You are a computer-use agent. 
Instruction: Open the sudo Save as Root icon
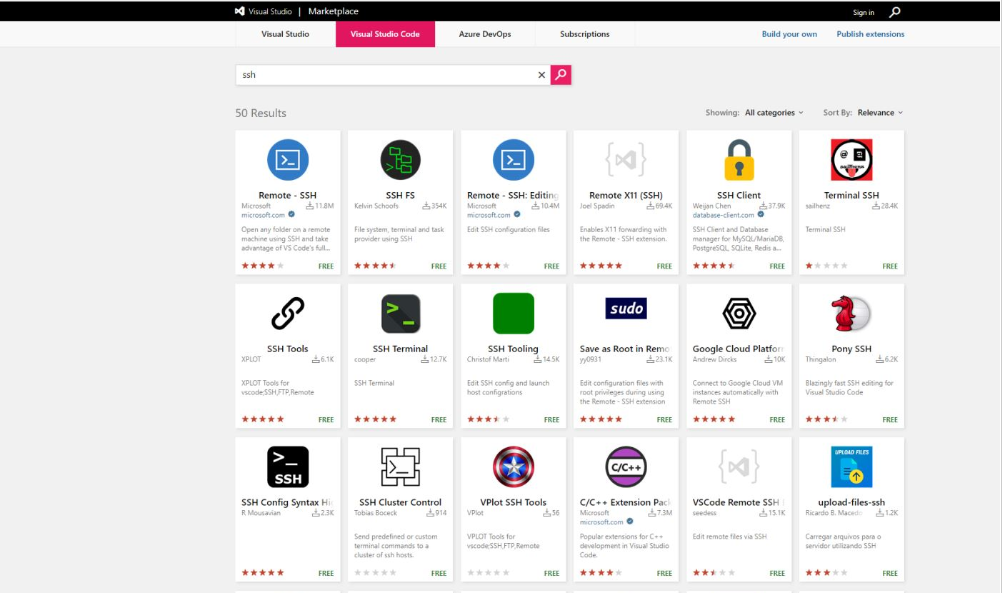tap(626, 308)
